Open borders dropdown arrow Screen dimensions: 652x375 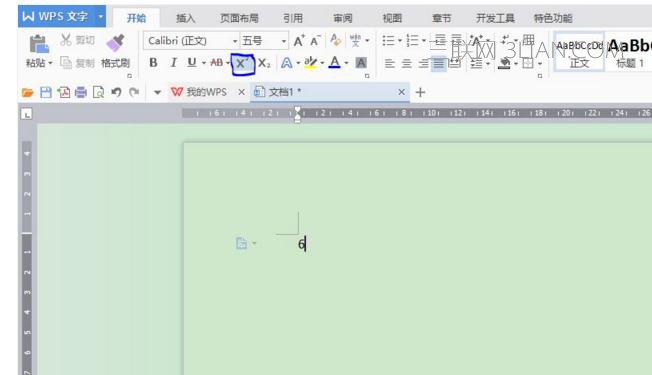pyautogui.click(x=540, y=64)
